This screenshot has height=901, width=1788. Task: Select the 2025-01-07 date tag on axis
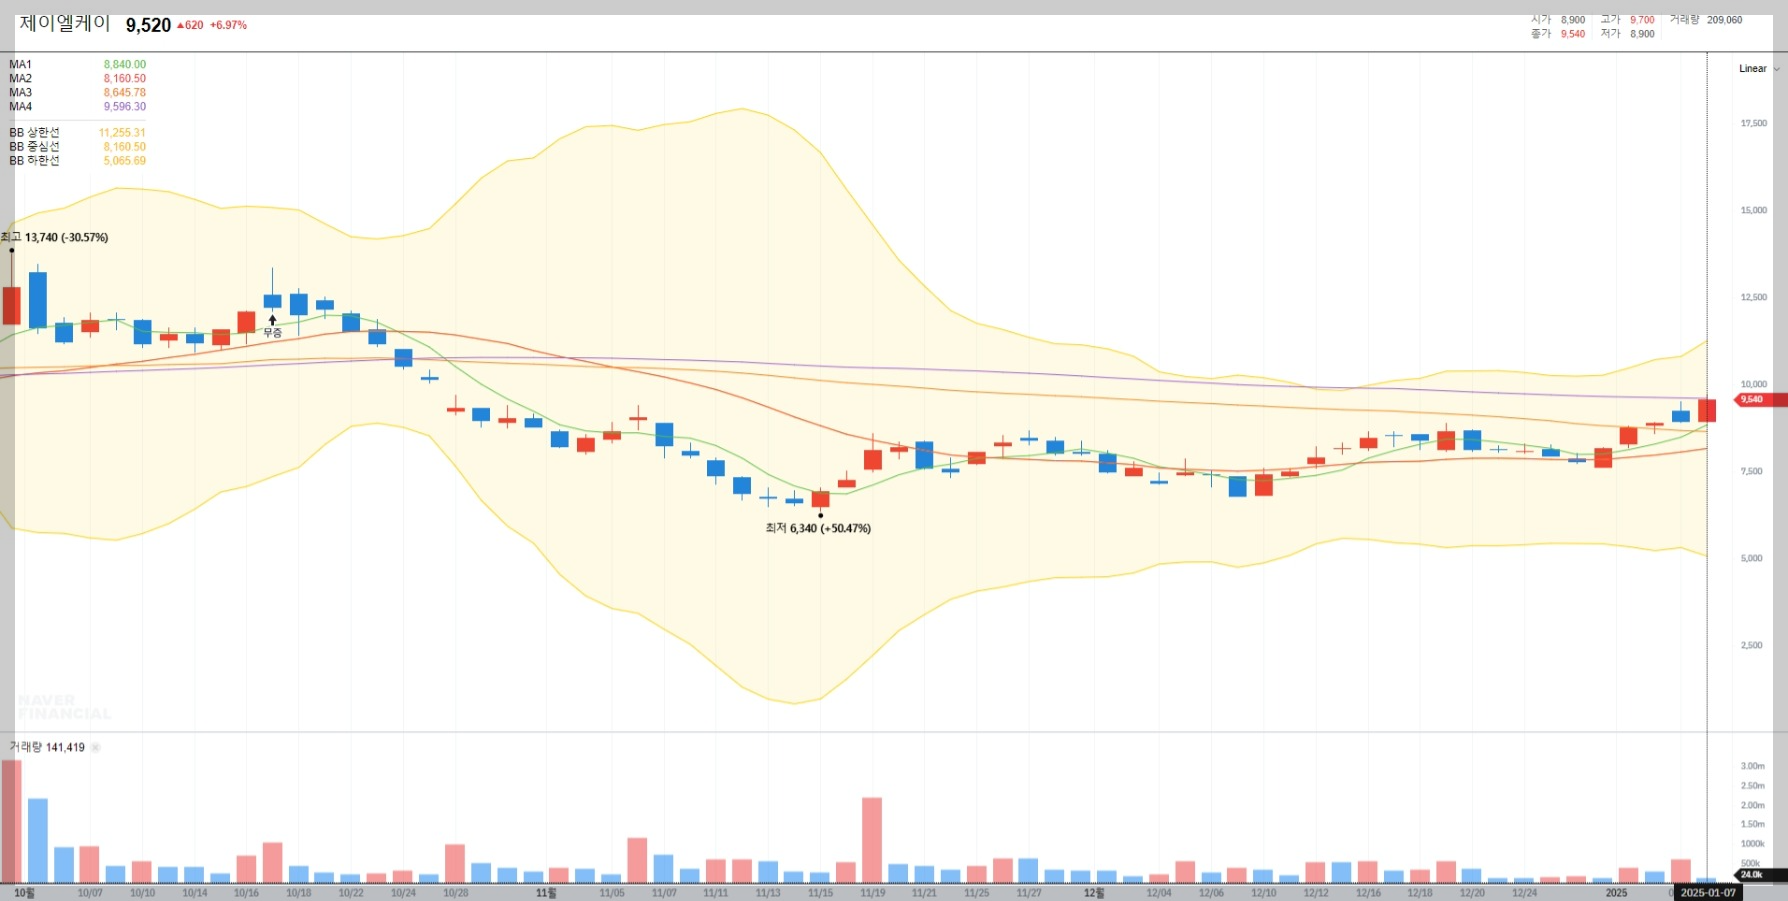(x=1708, y=892)
